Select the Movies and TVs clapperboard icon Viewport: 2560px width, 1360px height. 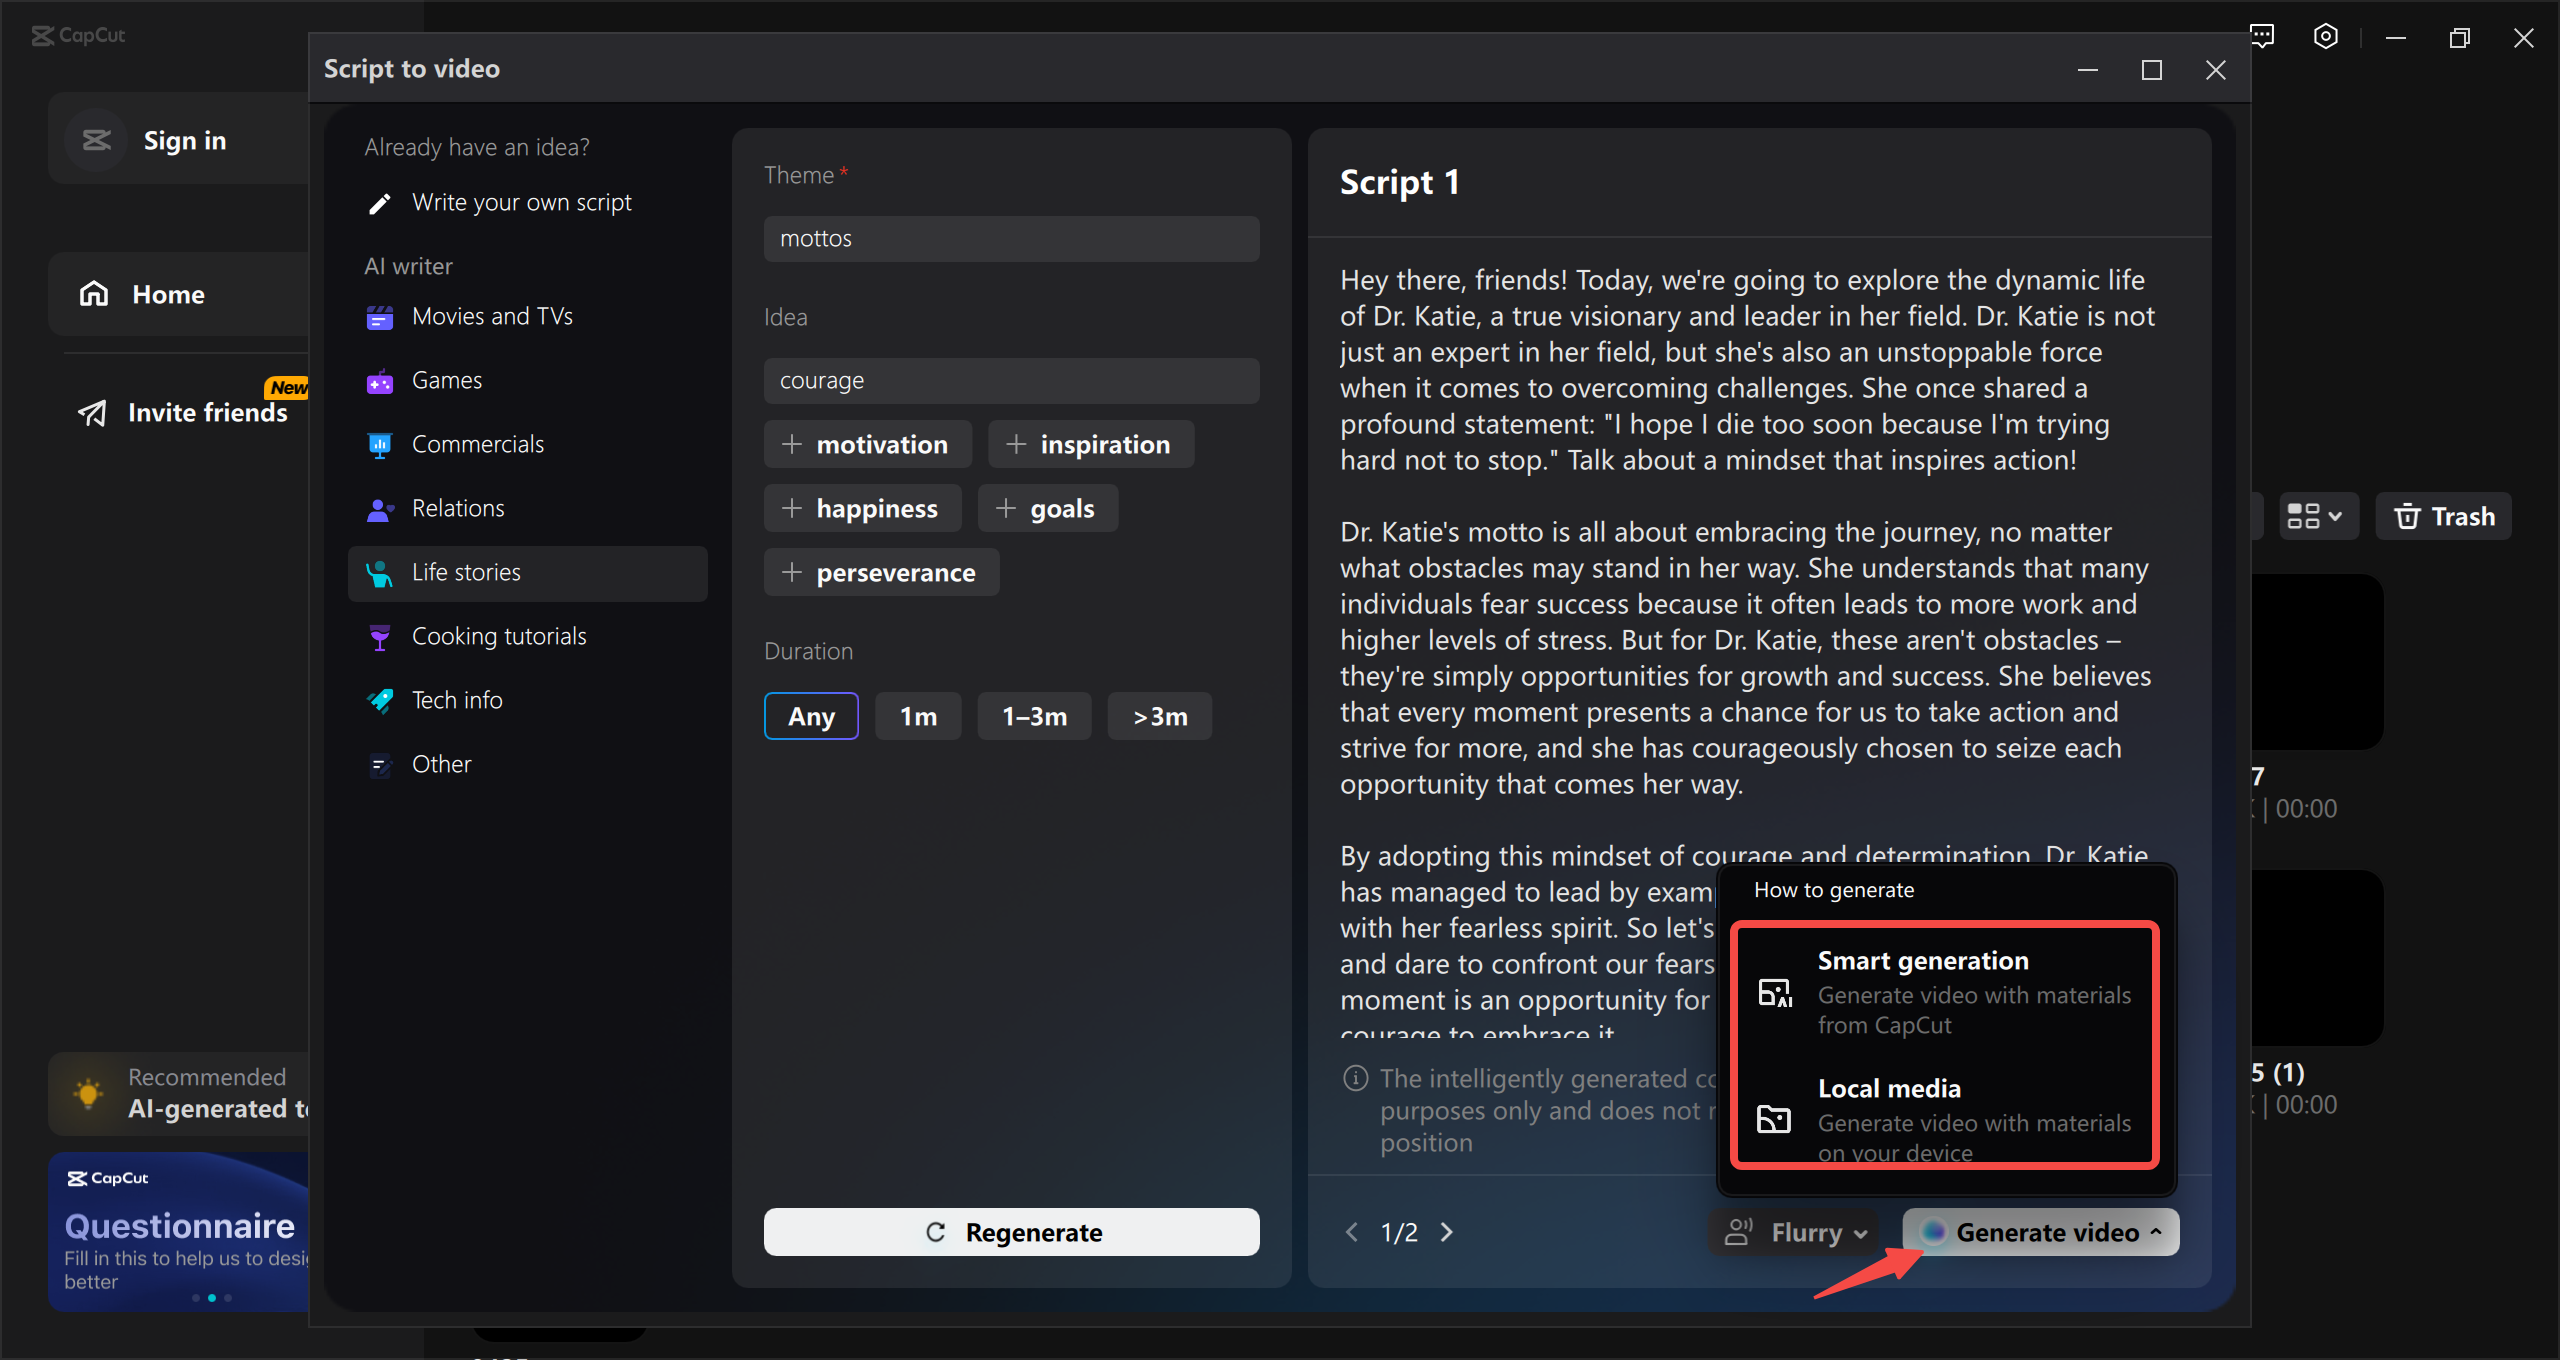380,317
